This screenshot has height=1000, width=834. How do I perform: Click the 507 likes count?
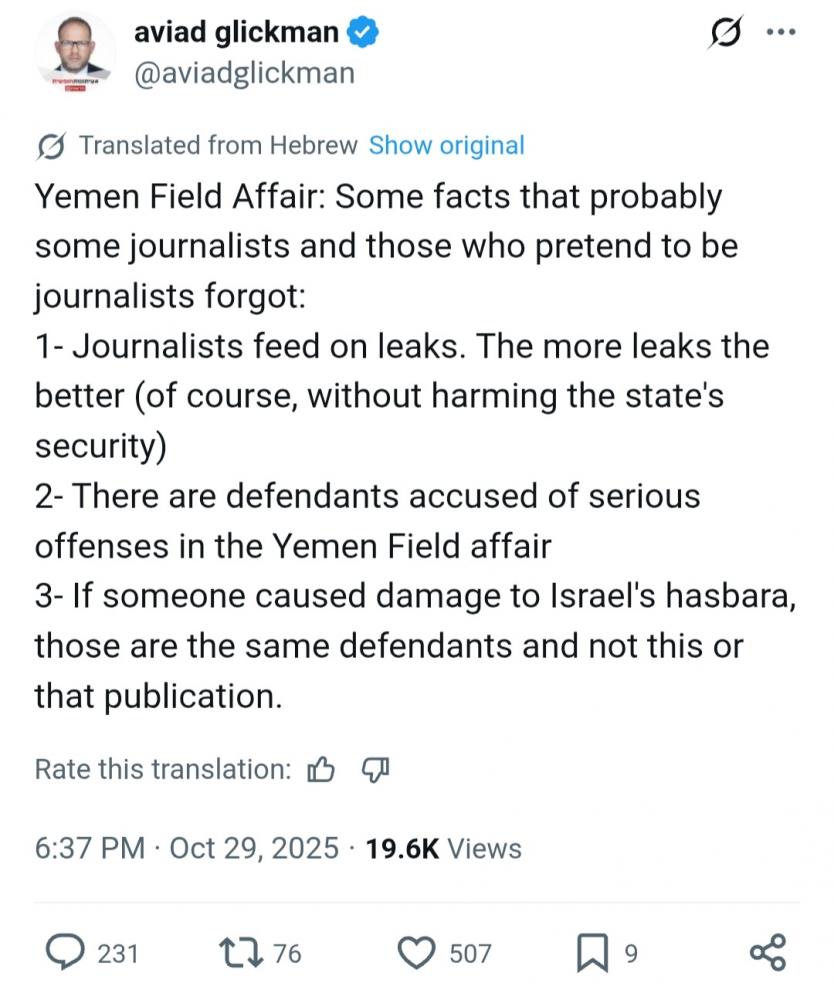pos(470,953)
